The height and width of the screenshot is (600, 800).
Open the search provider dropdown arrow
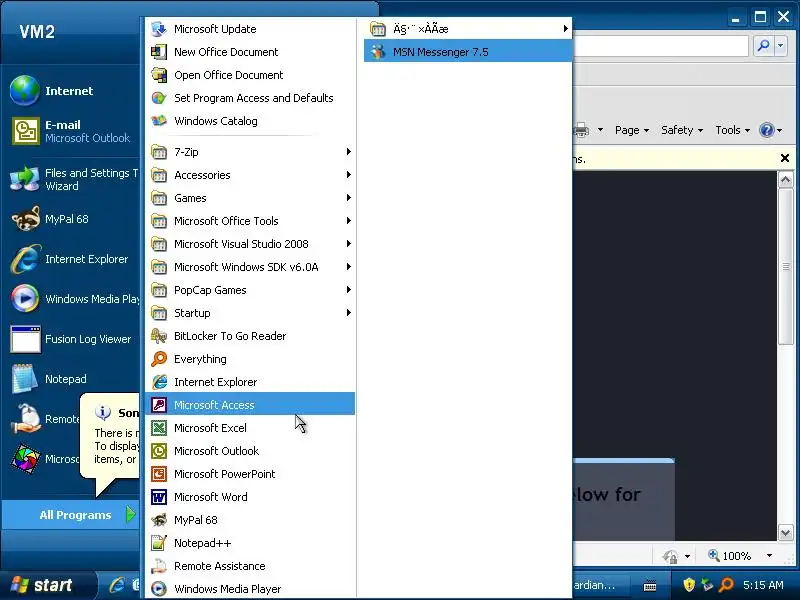pos(780,46)
